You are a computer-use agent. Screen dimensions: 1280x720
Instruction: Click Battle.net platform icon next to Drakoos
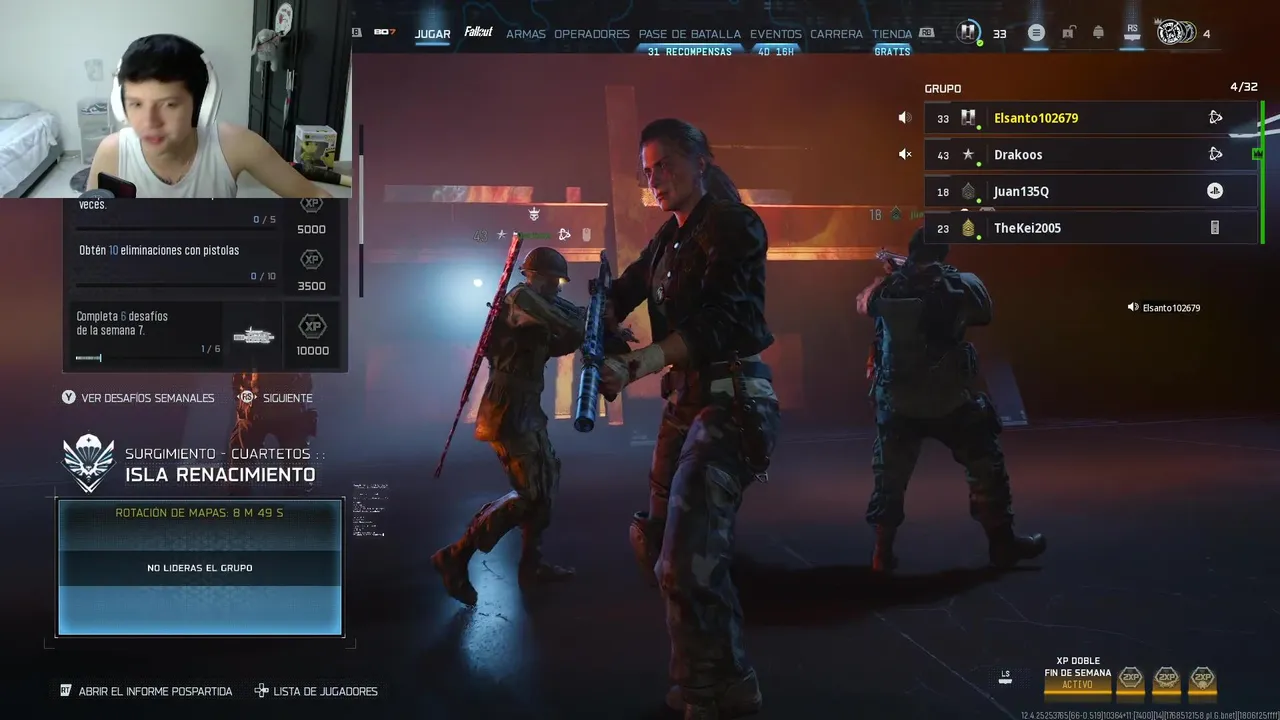[x=1215, y=154]
